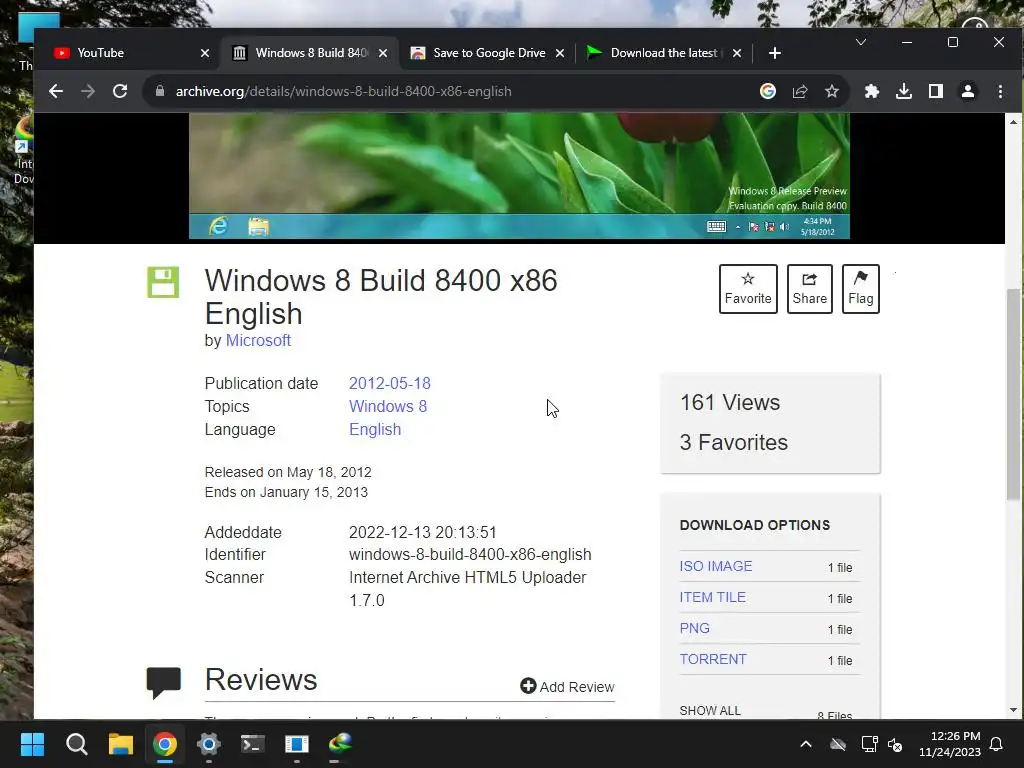Click the scrollbar up arrow
This screenshot has height=768, width=1024.
tap(1013, 122)
